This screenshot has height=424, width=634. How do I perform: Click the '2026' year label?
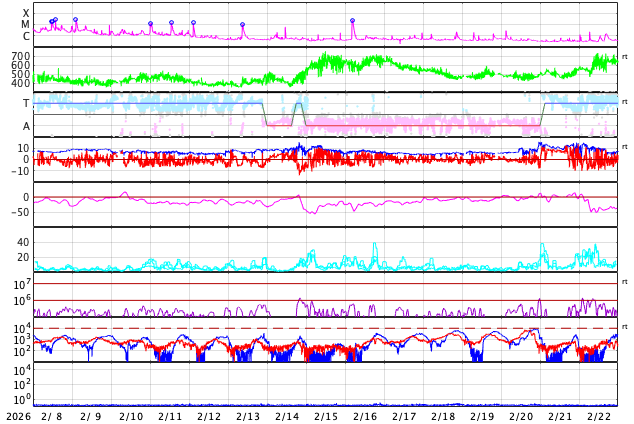19,417
